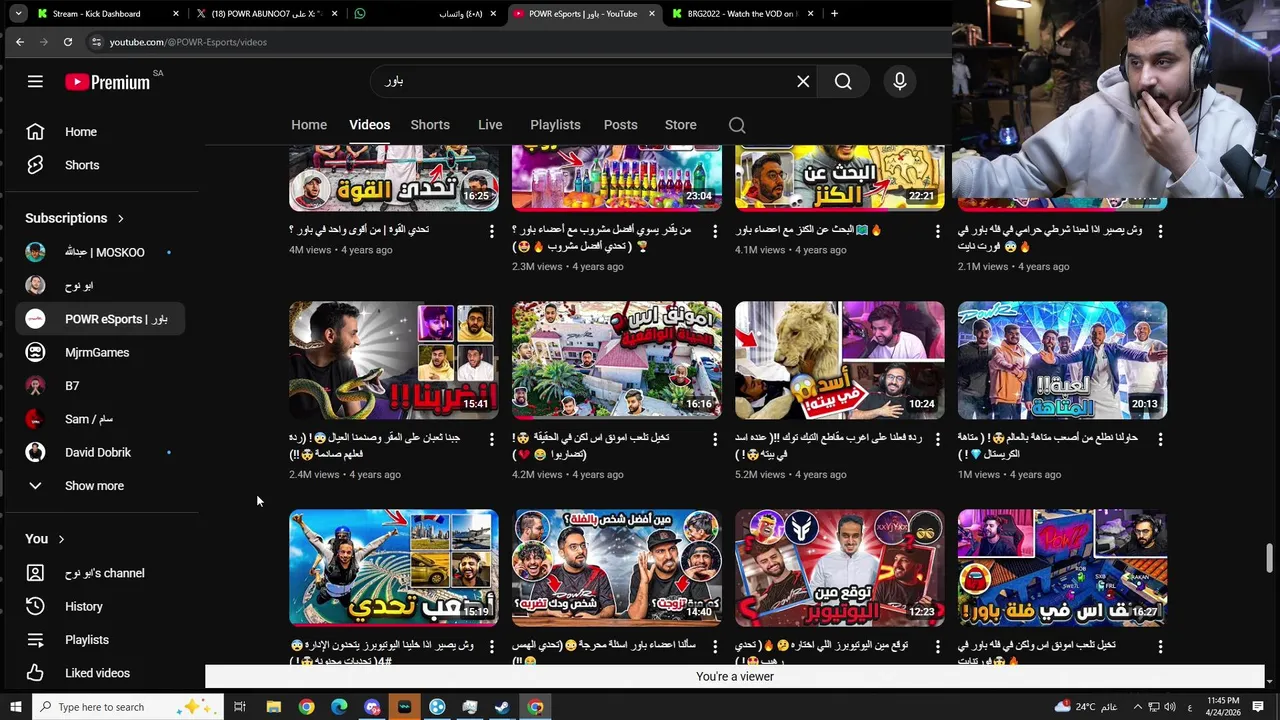Open the Live tab
The width and height of the screenshot is (1280, 720).
click(490, 125)
